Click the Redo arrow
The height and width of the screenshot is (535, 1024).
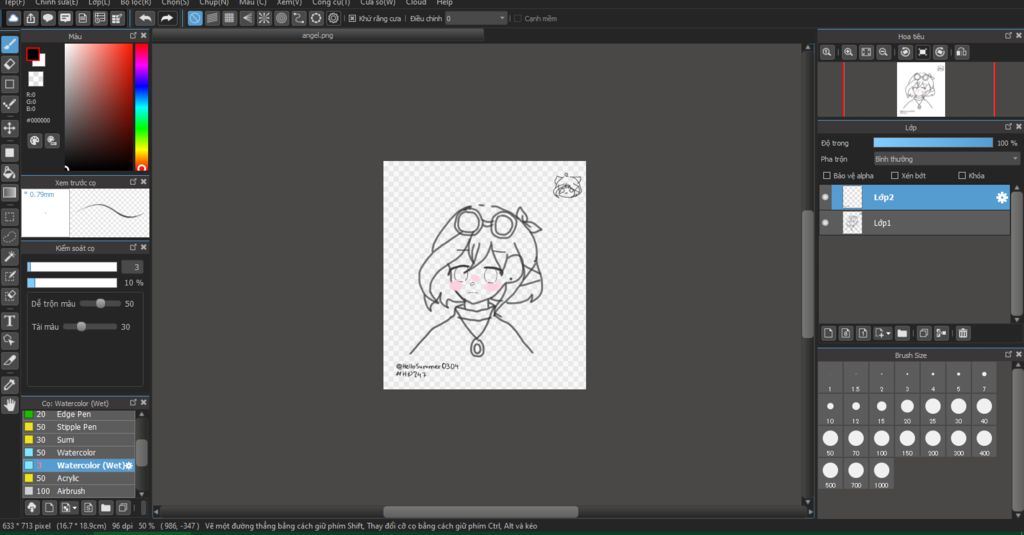click(167, 18)
